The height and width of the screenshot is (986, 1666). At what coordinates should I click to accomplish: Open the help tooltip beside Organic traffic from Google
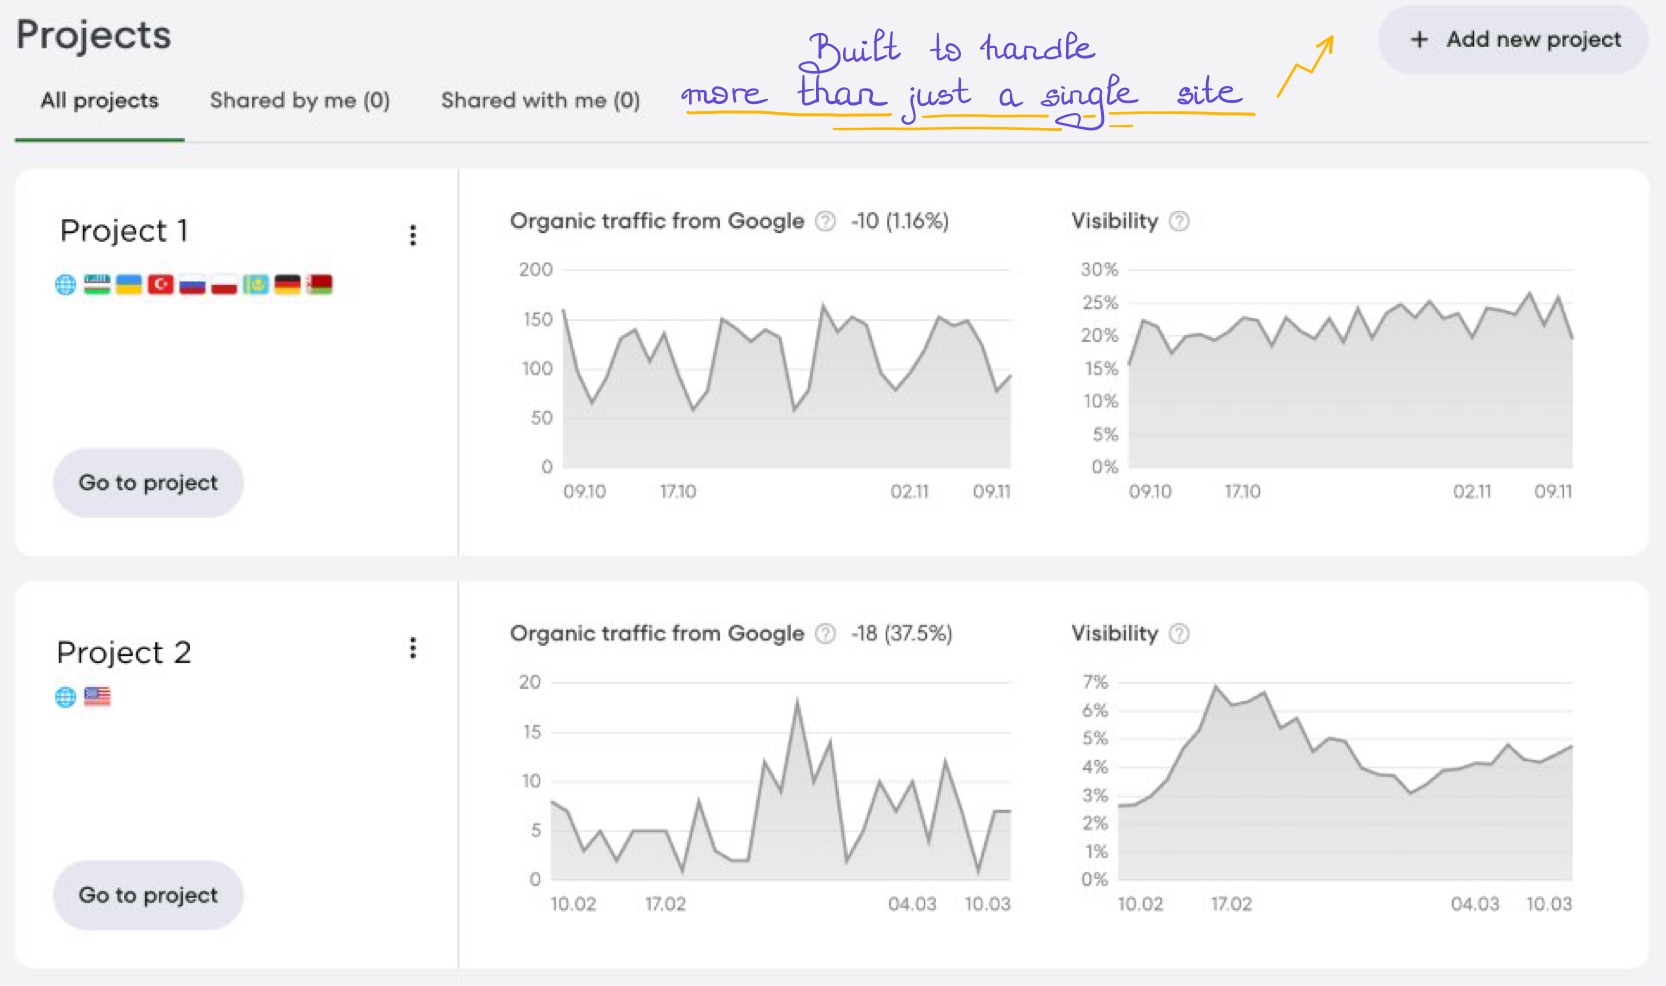[823, 221]
